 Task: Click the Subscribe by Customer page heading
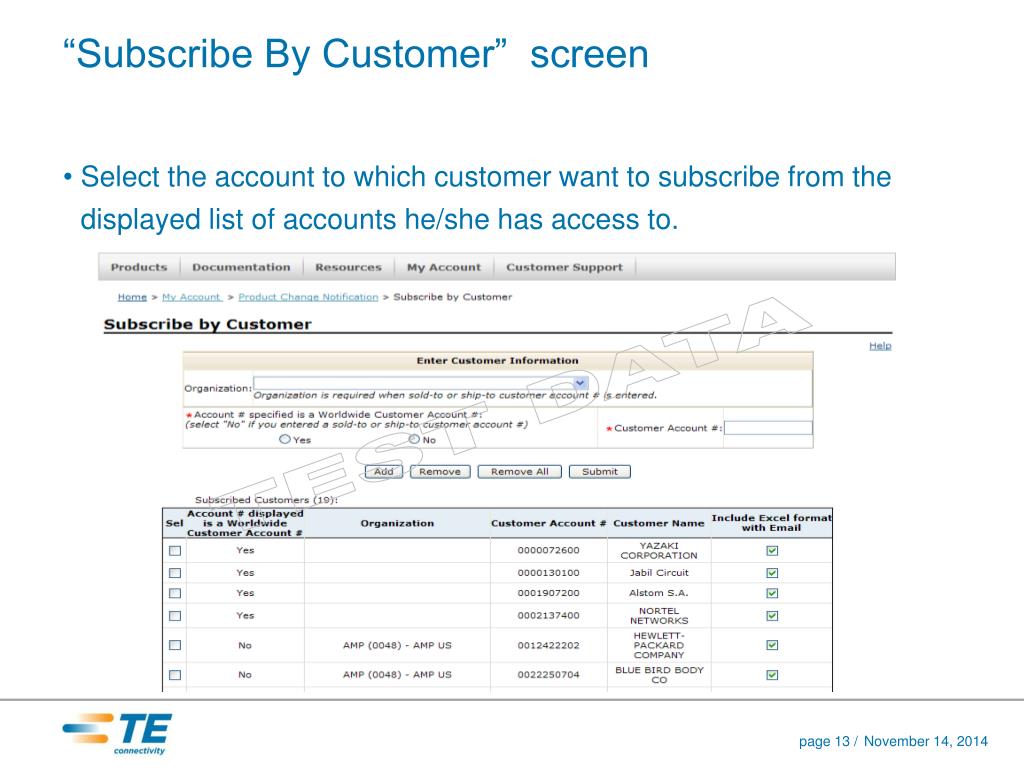[x=208, y=325]
